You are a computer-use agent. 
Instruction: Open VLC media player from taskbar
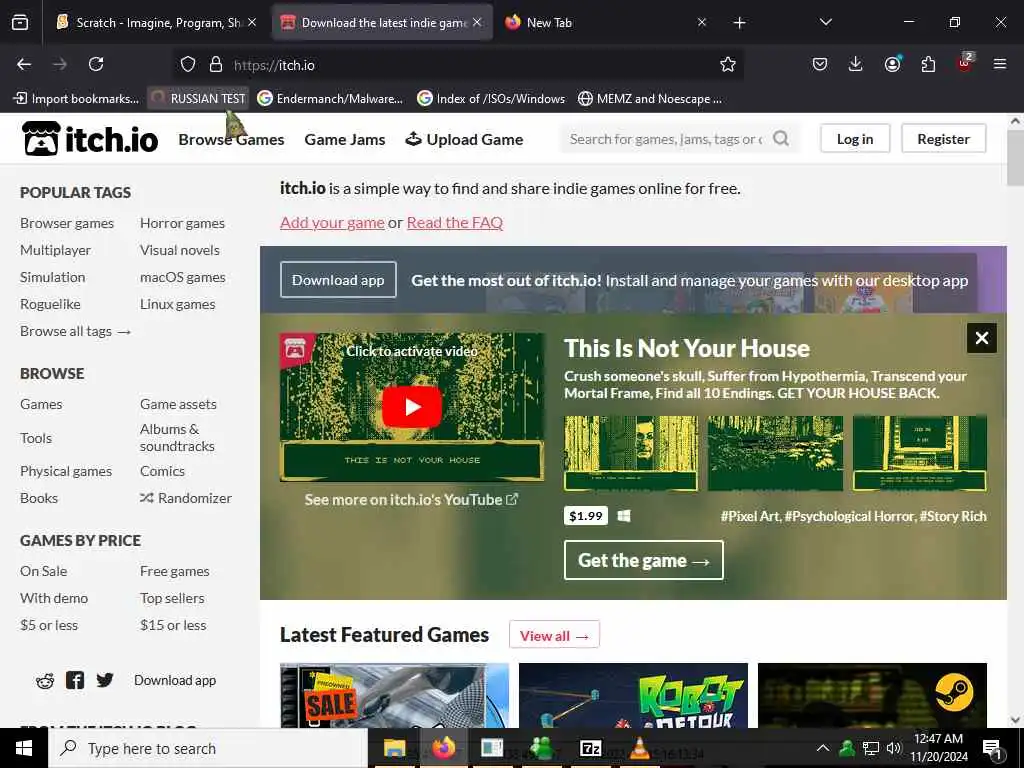click(639, 748)
